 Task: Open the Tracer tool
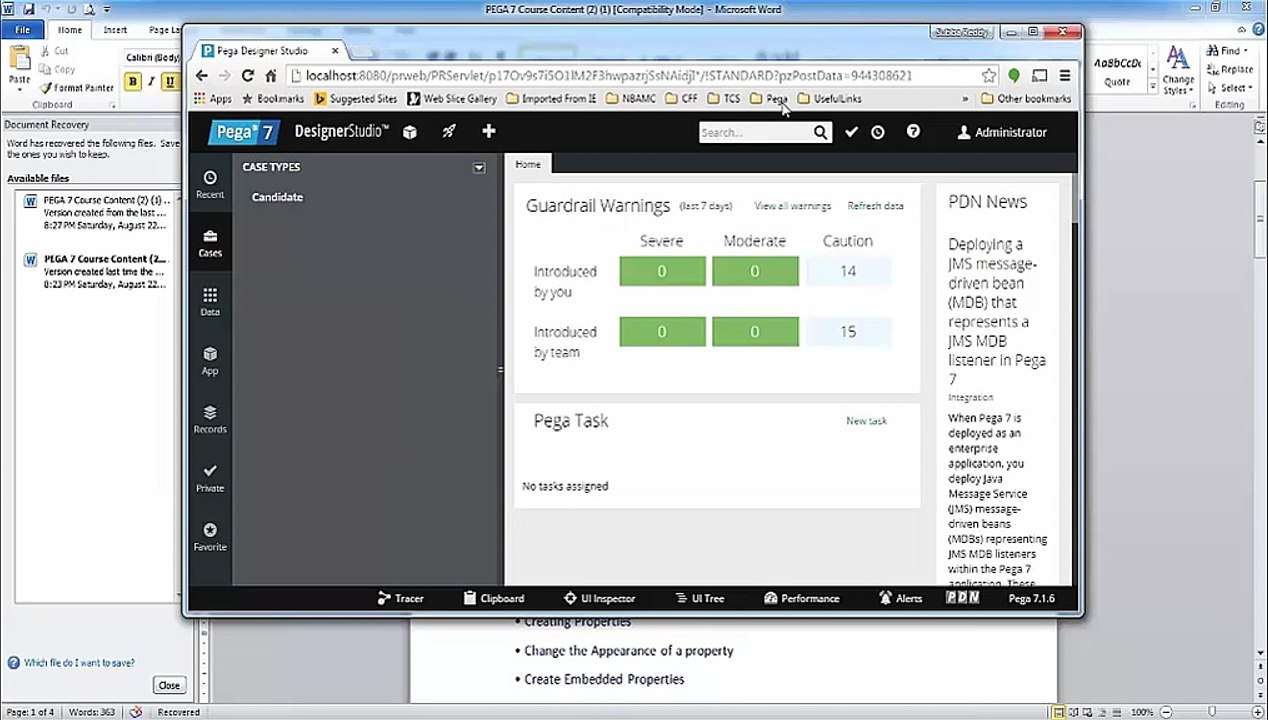[x=400, y=598]
